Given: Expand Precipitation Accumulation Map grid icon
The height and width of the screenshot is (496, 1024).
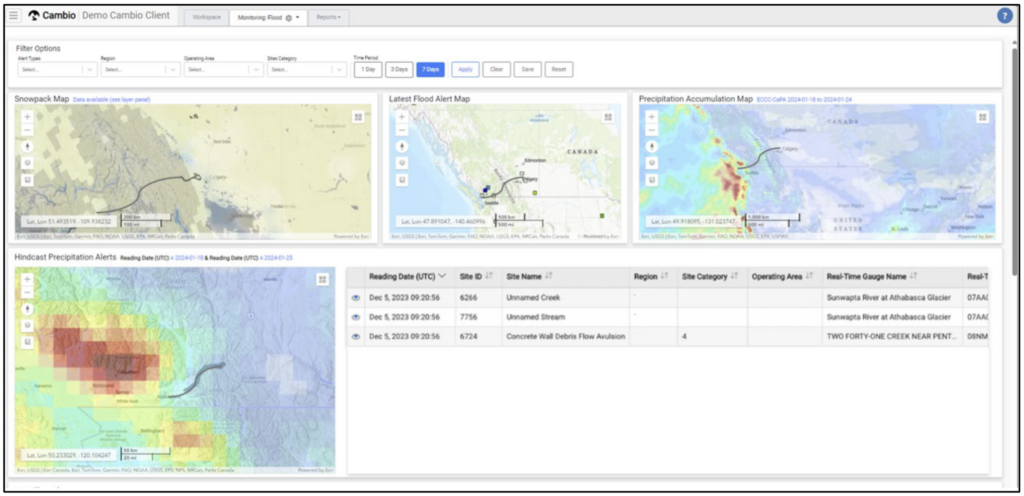Looking at the screenshot, I should click(x=982, y=117).
